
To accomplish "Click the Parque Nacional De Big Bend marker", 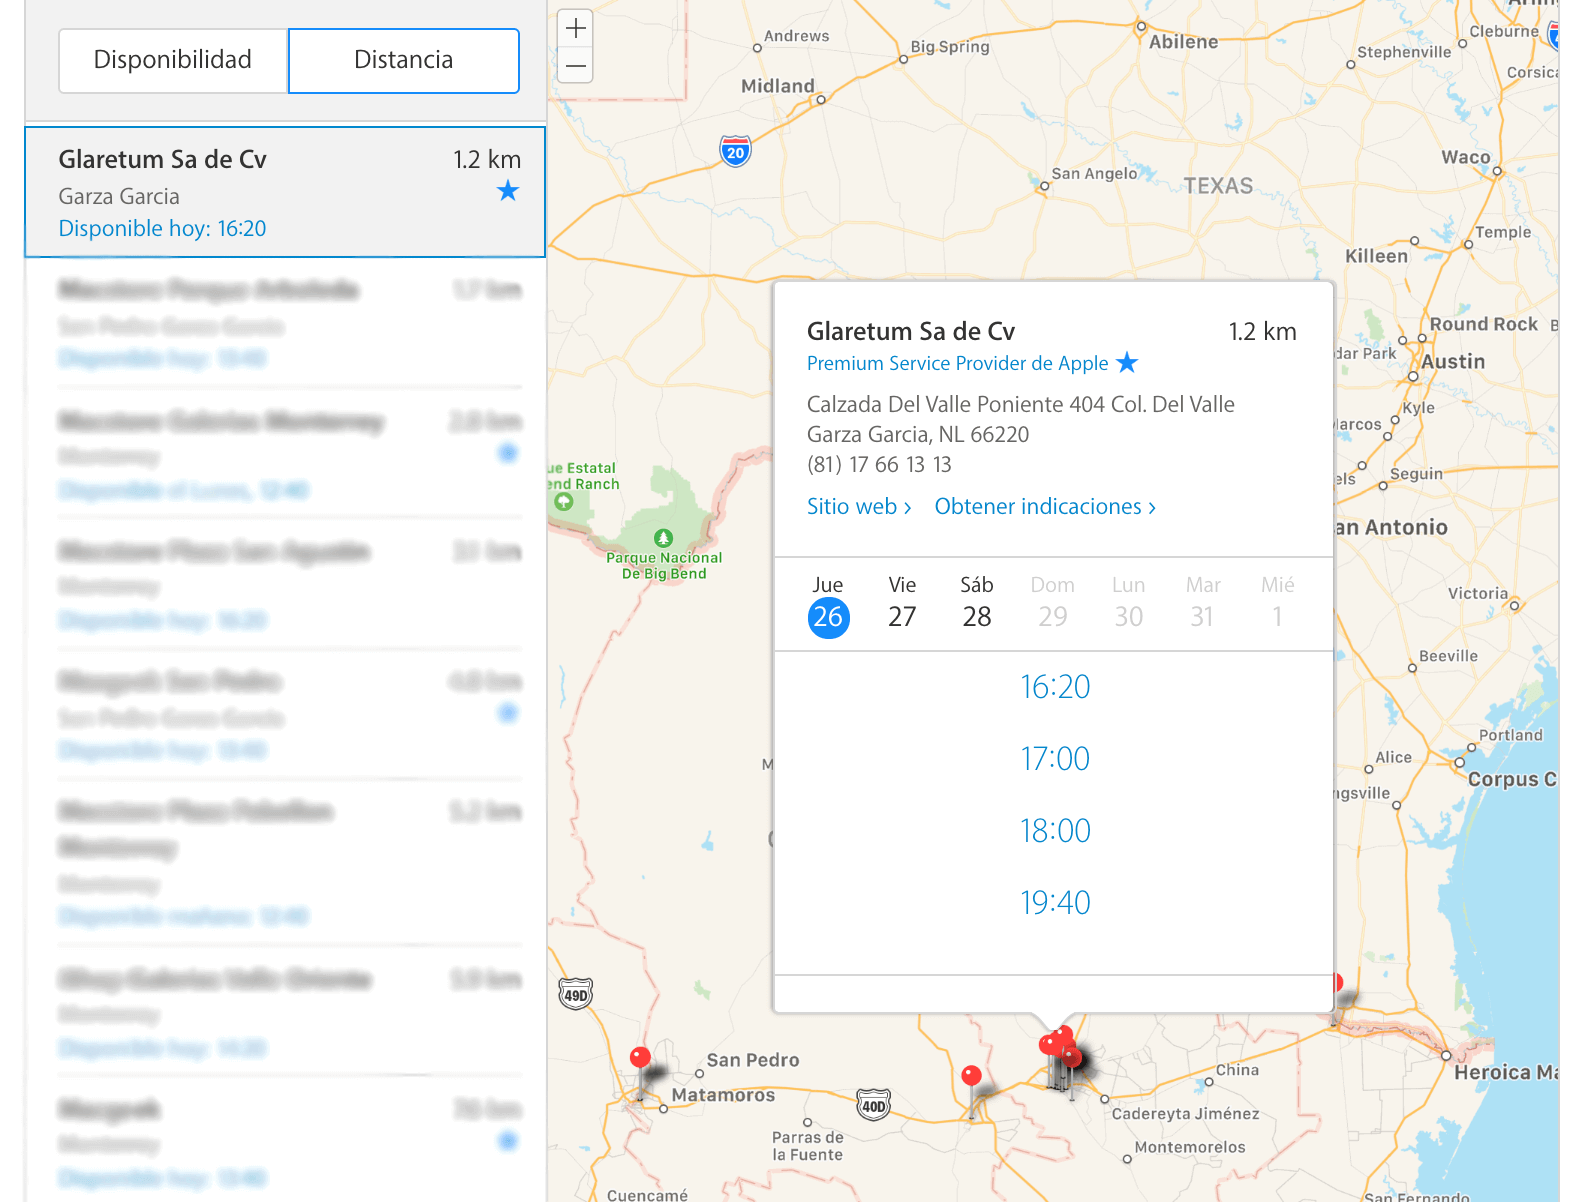I will [663, 538].
